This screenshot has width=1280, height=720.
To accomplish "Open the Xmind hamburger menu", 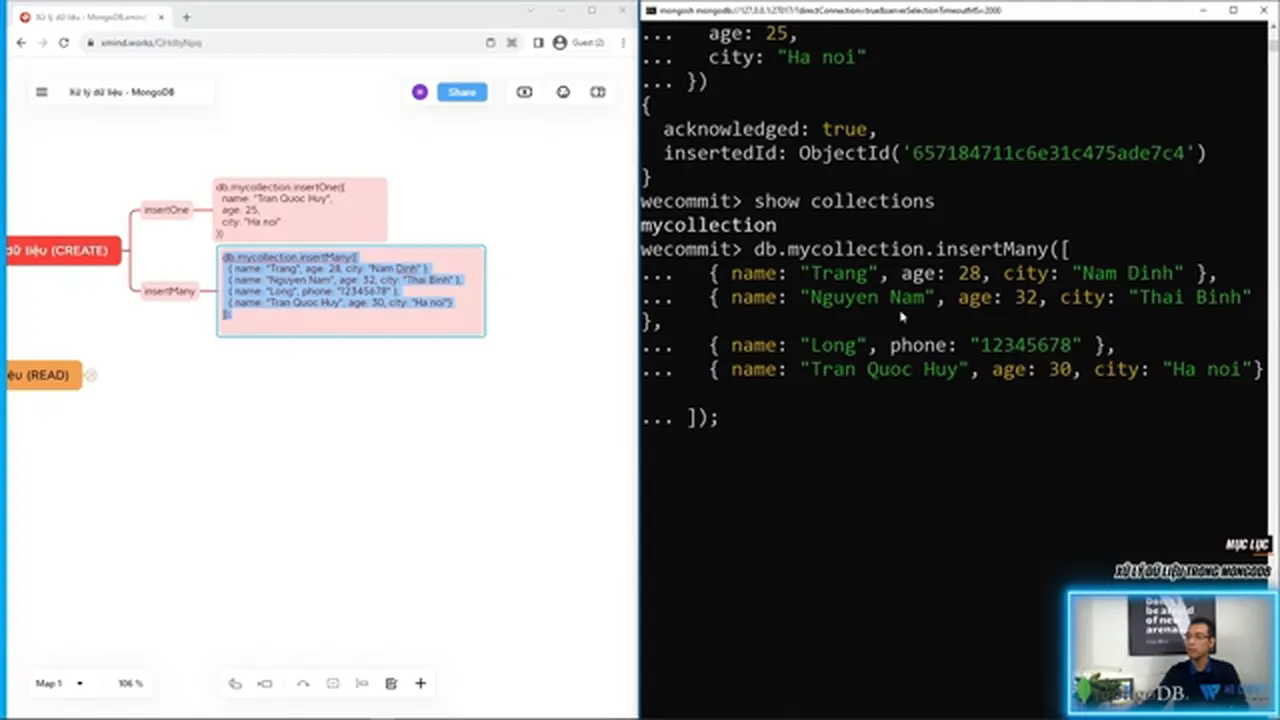I will (41, 92).
